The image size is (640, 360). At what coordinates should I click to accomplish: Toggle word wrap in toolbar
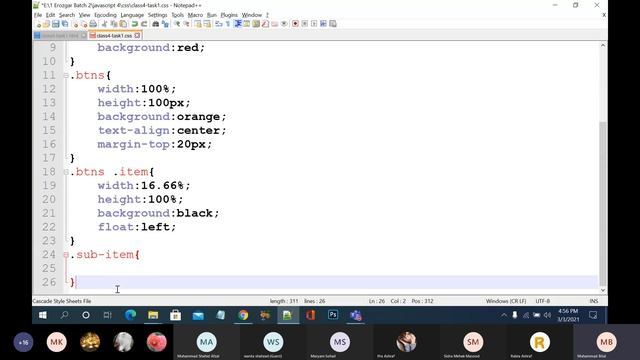click(x=218, y=24)
